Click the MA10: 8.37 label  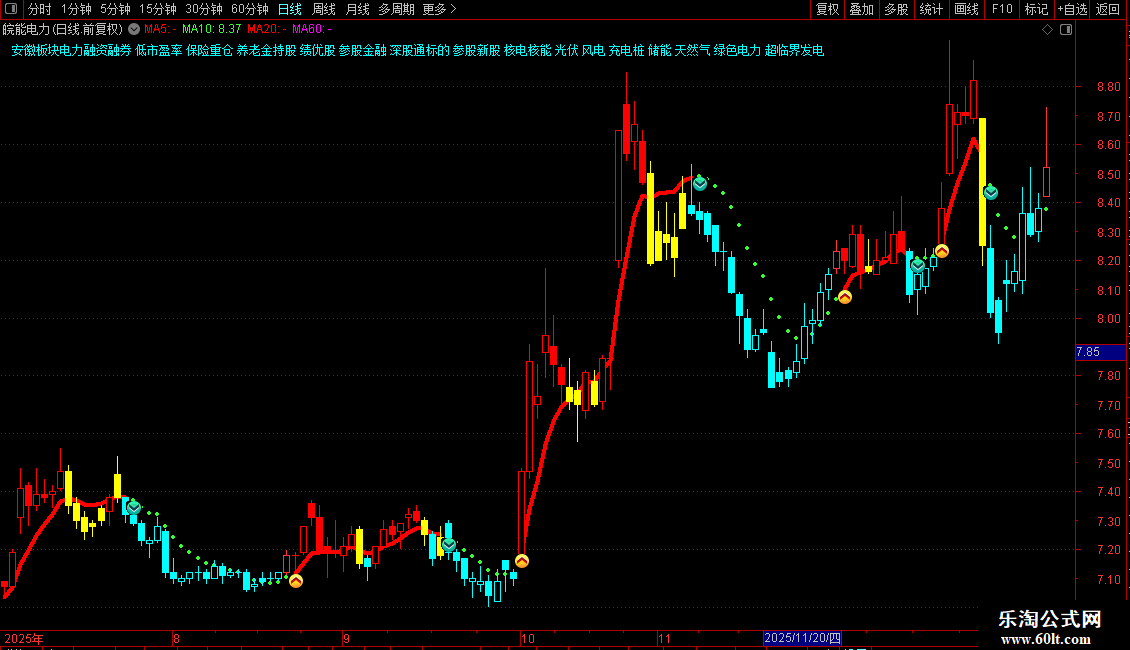[211, 29]
